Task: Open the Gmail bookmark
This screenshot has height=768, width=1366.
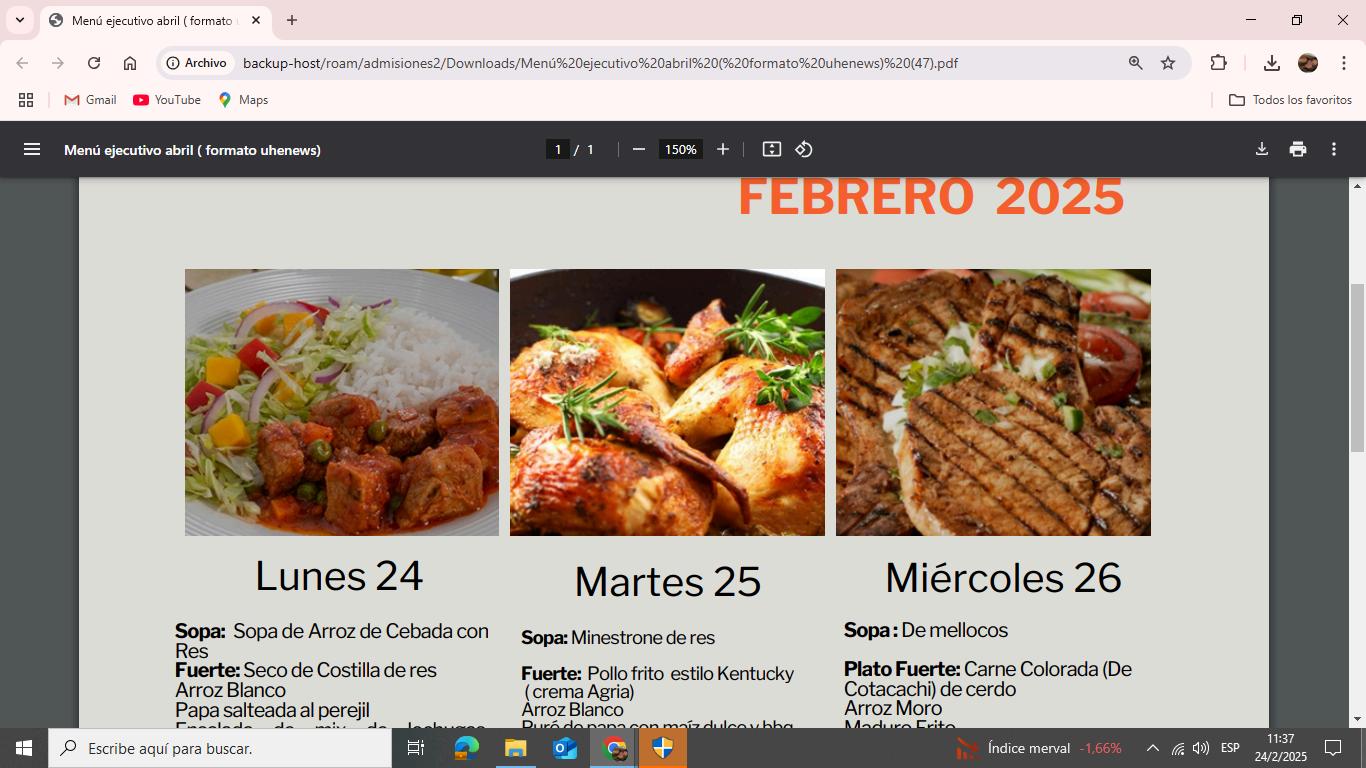Action: tap(90, 100)
